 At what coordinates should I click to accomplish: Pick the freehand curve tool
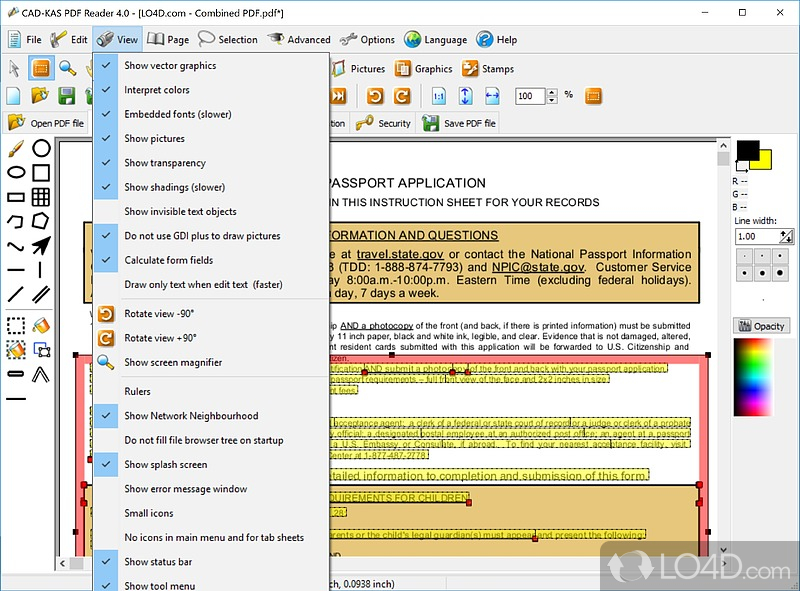click(15, 247)
